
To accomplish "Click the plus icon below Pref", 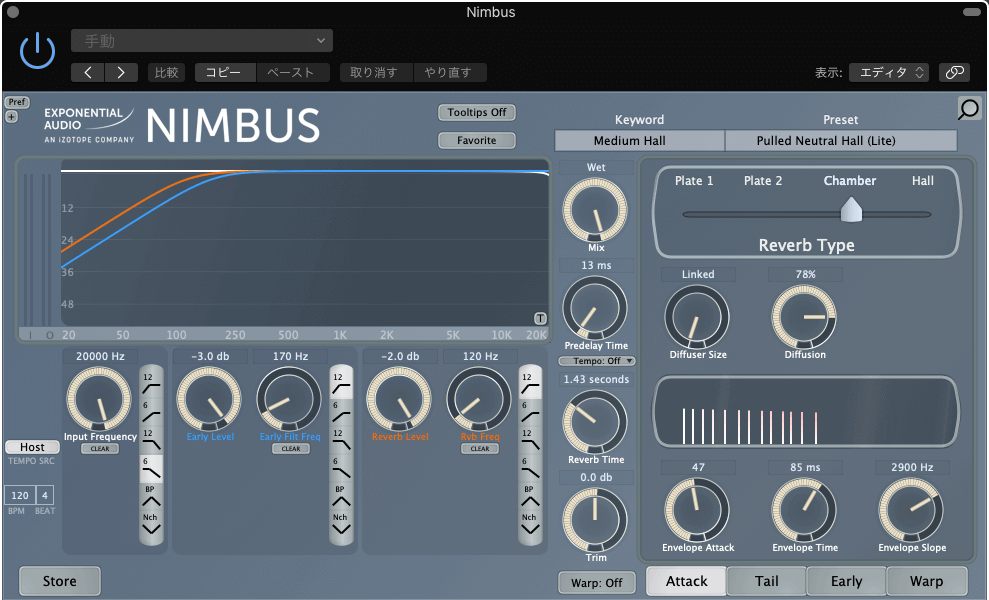I will click(x=11, y=117).
